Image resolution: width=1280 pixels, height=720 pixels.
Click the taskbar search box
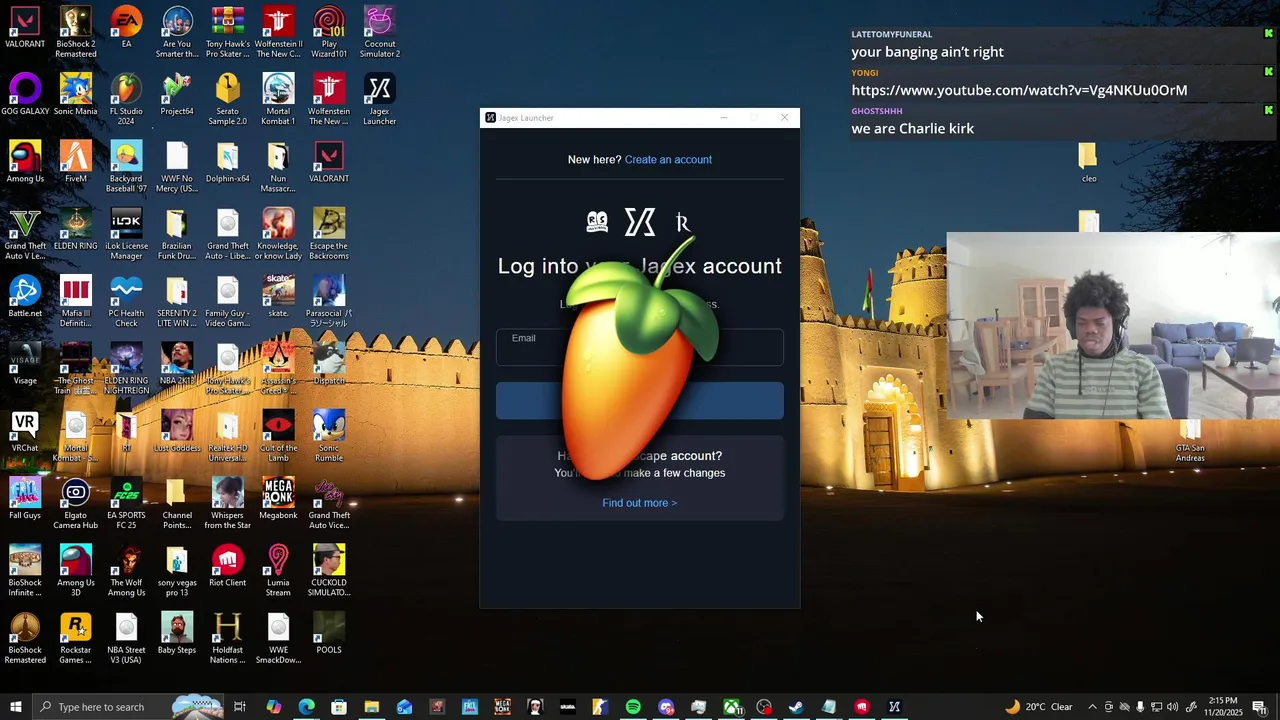[128, 707]
